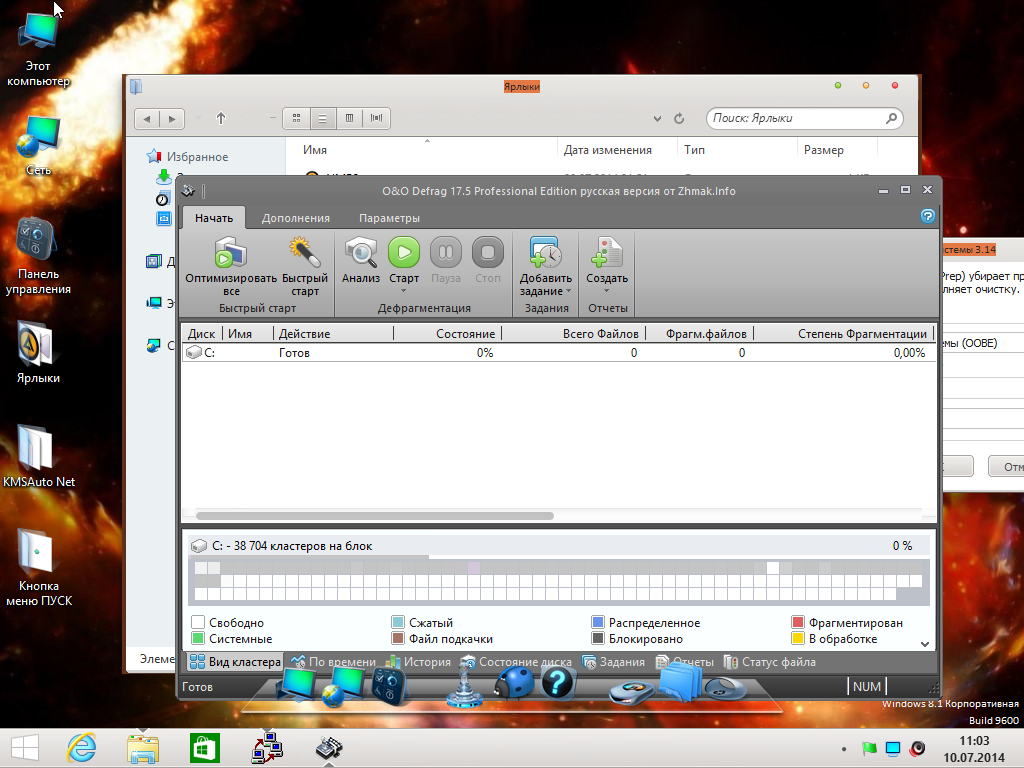Switch to the Дополнения ribbon tab
This screenshot has height=768, width=1024.
click(x=296, y=218)
